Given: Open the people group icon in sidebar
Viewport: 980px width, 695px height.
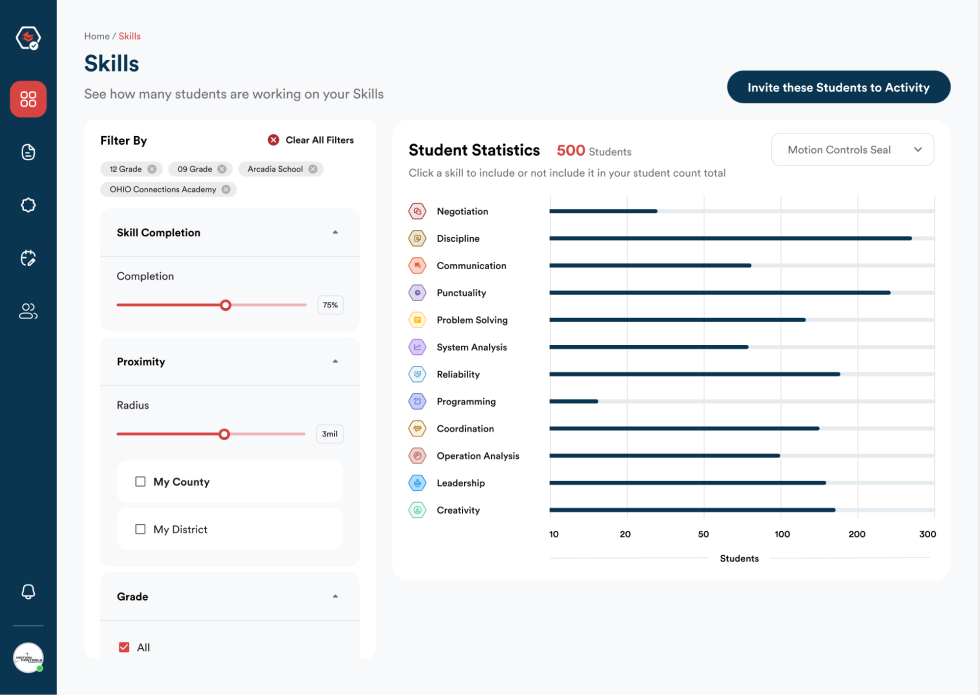Looking at the screenshot, I should 28,312.
